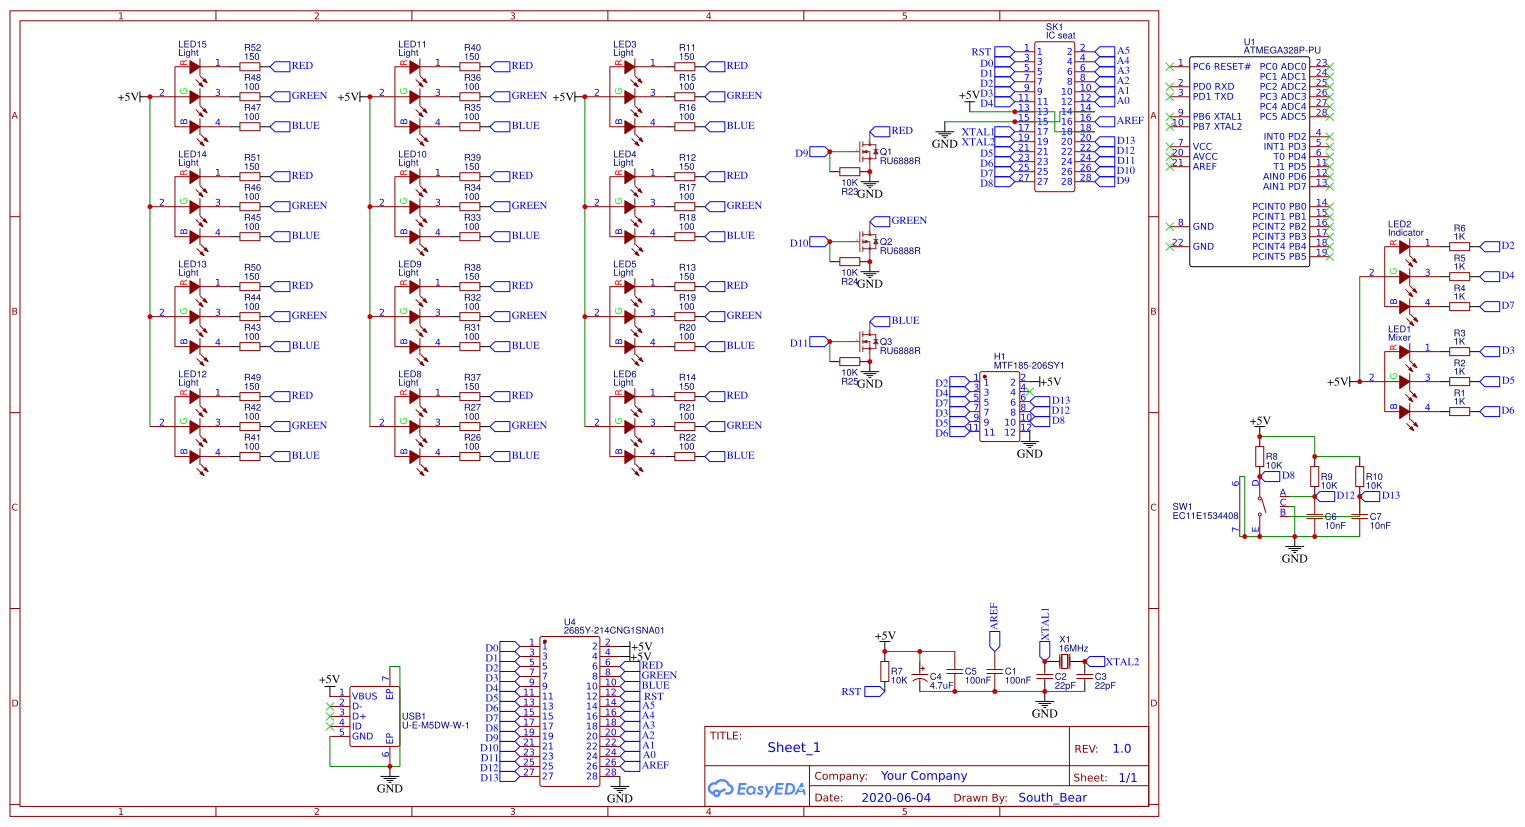Screen dimensions: 1525x827
Task: Select the PCINT5 PB5 pin name on U1
Action: (1279, 257)
